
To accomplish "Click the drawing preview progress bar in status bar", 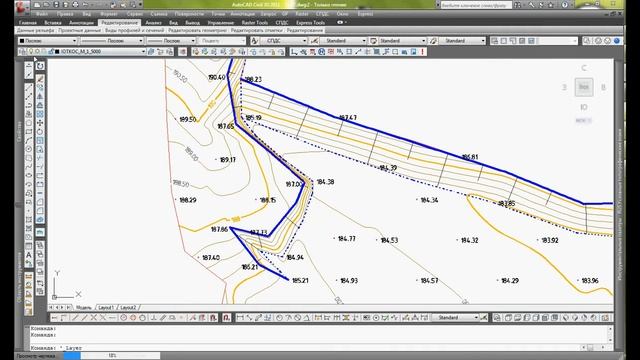I will 111,356.
